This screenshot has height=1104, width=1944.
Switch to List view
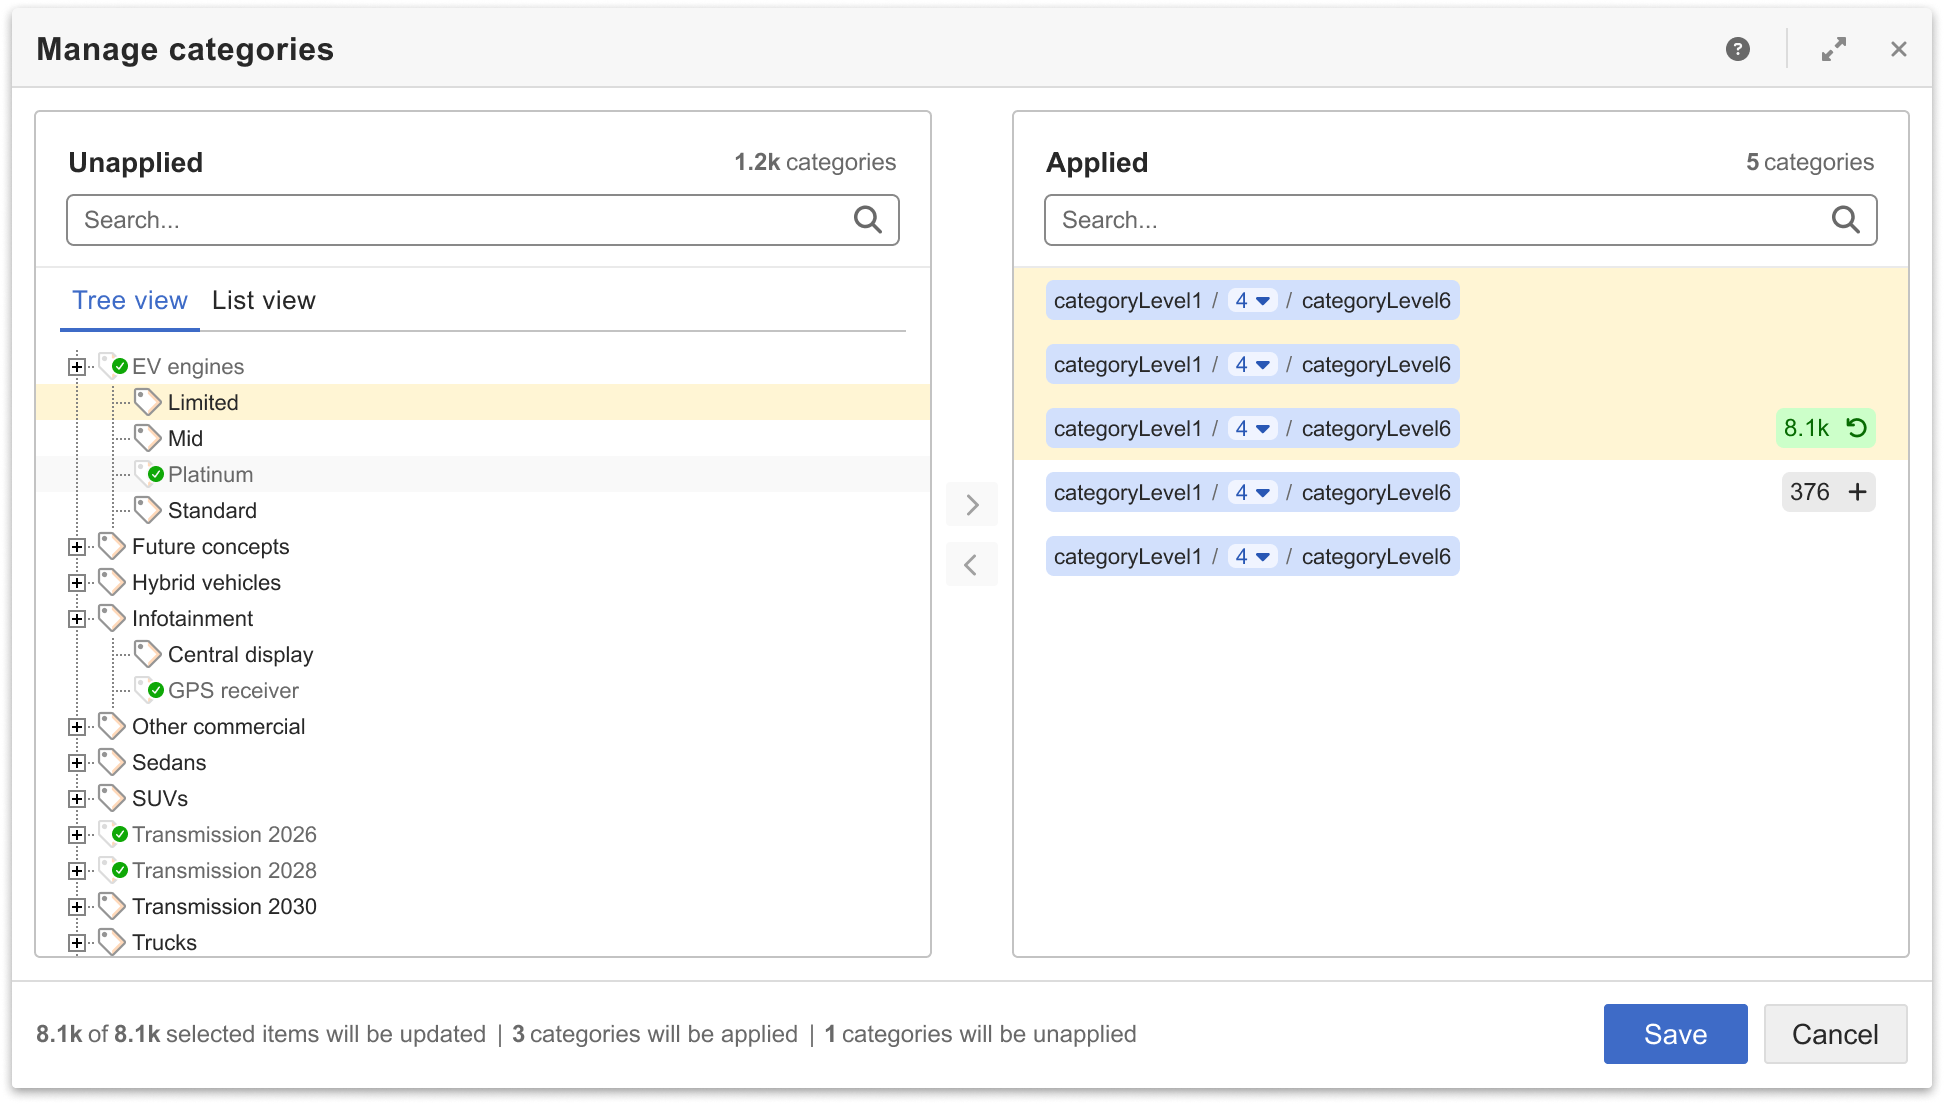(263, 300)
